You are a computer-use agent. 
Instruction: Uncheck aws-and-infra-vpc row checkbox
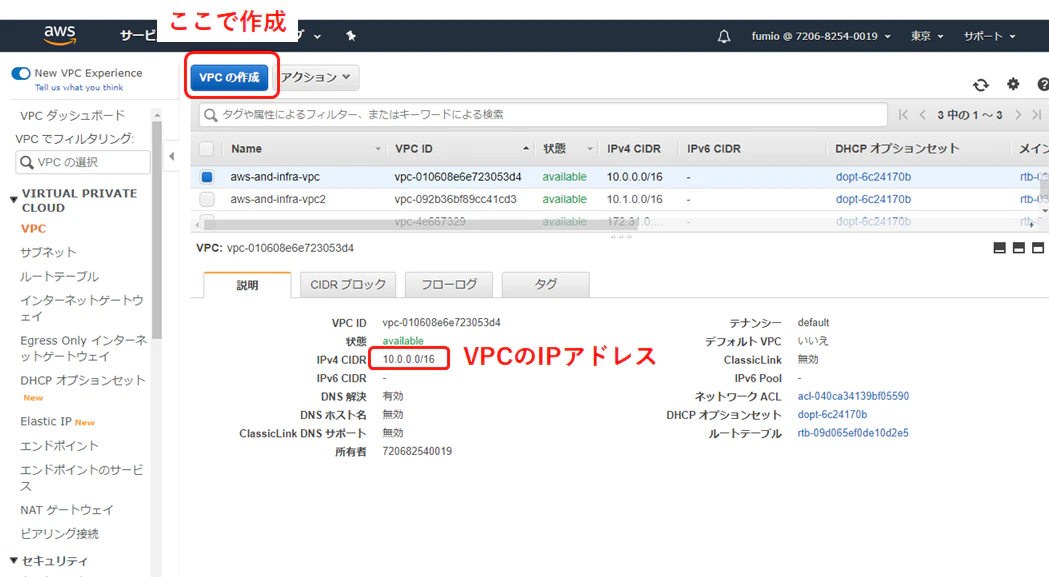point(207,177)
